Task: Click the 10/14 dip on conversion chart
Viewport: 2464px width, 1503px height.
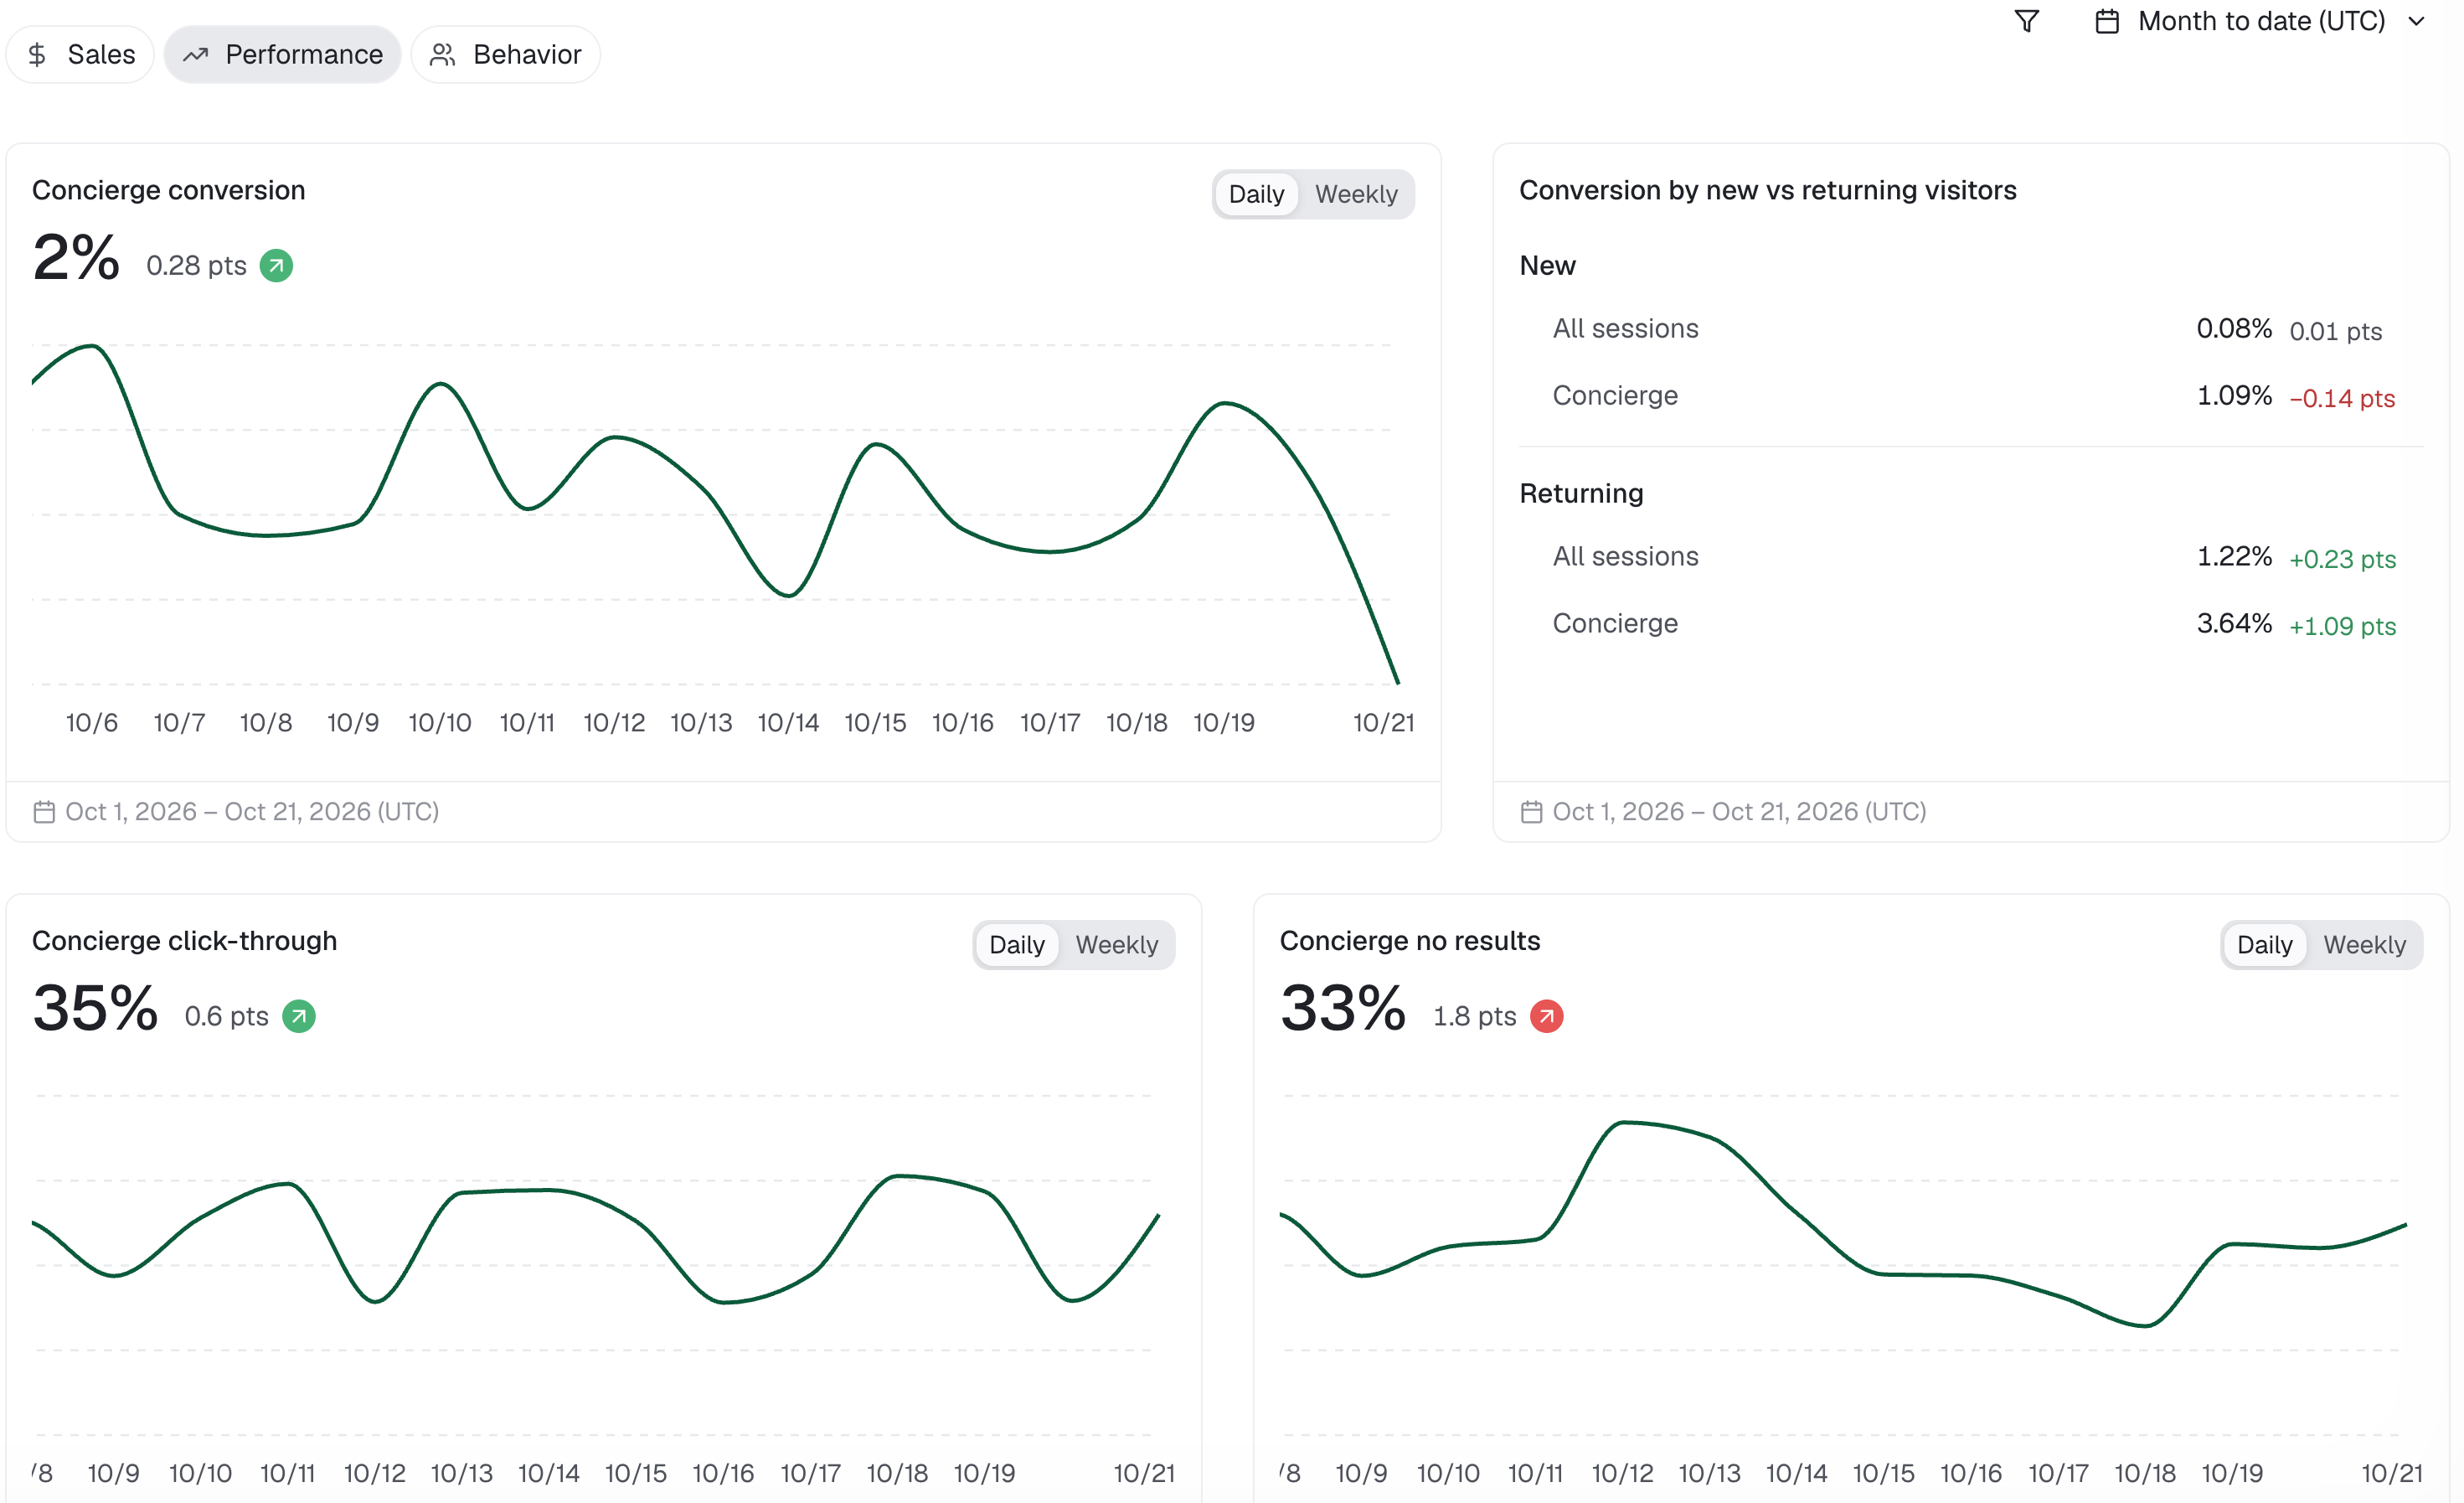Action: pyautogui.click(x=788, y=595)
